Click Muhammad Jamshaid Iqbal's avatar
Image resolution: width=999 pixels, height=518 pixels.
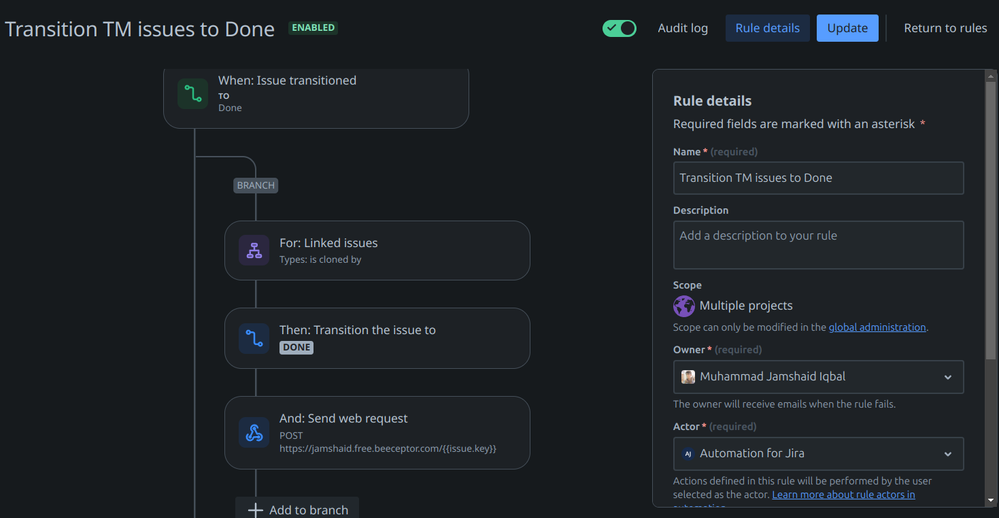688,377
